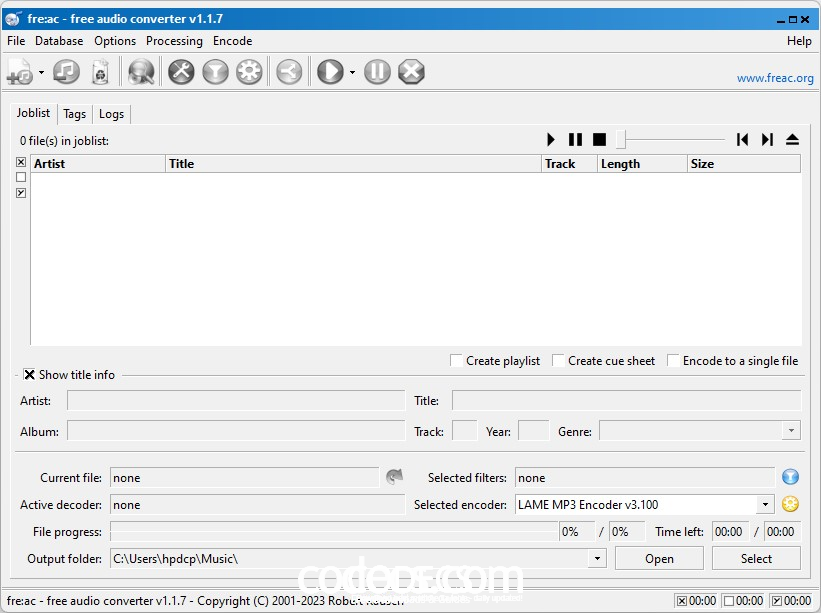Enable the Create cue sheet checkbox
Viewport: 821px width, 613px height.
click(558, 361)
